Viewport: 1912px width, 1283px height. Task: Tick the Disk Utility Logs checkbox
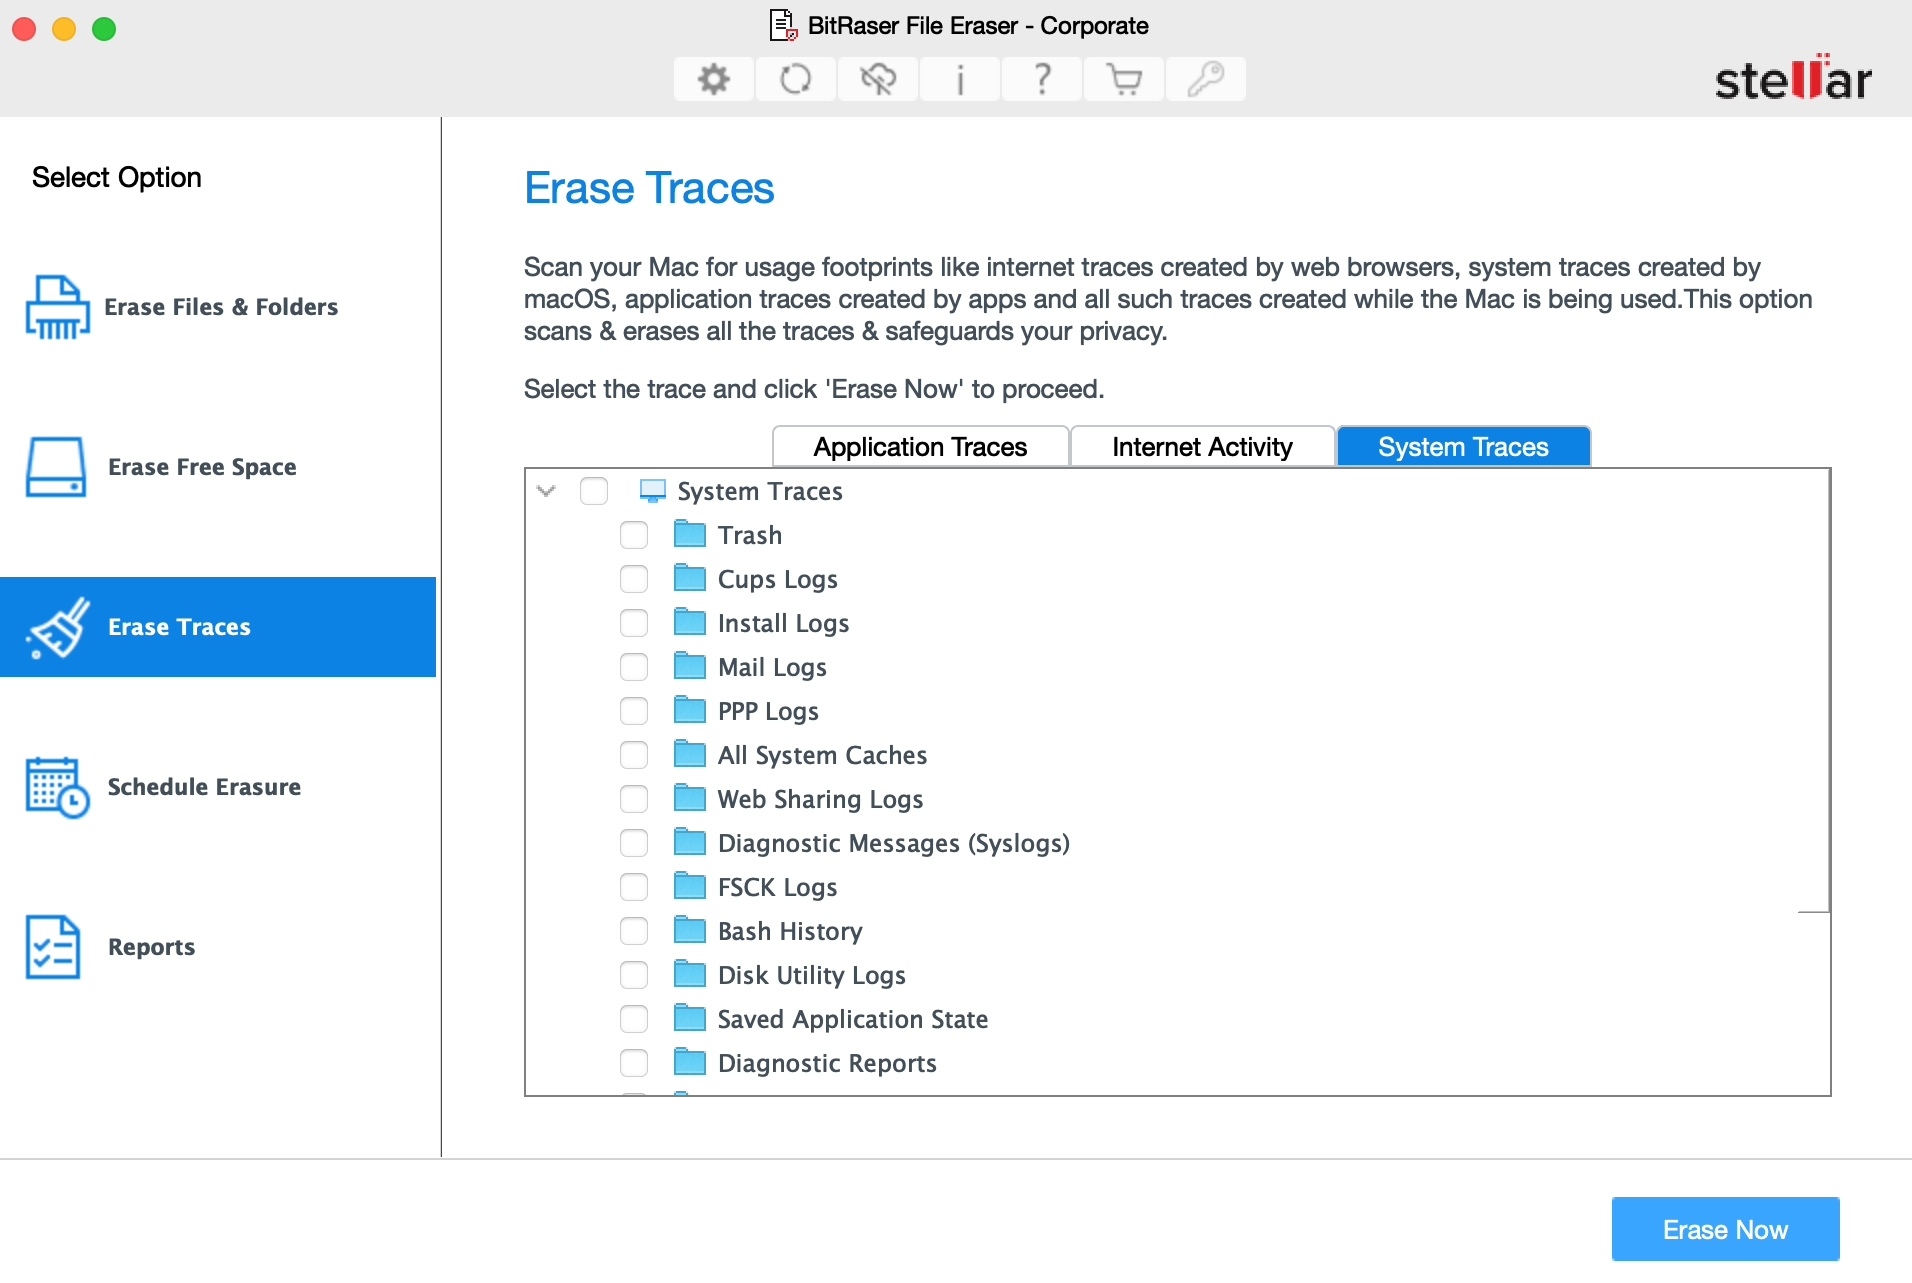[x=634, y=975]
